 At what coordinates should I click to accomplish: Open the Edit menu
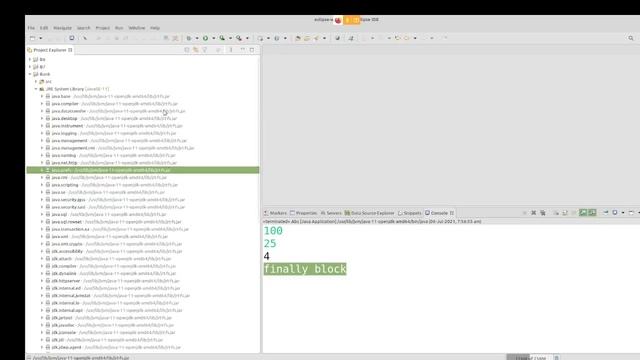[44, 28]
